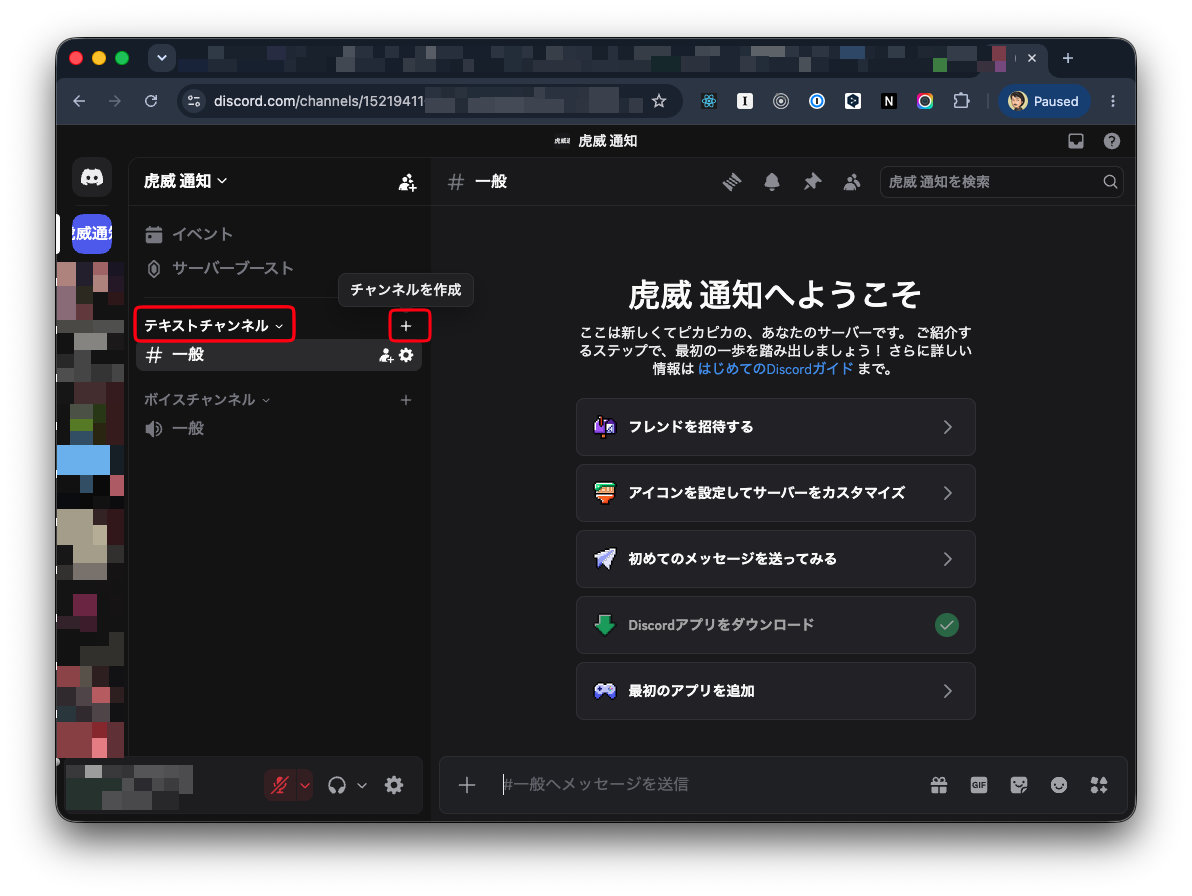Click 初めてのメッセージを送ってみる card
The height and width of the screenshot is (896, 1192).
point(775,559)
